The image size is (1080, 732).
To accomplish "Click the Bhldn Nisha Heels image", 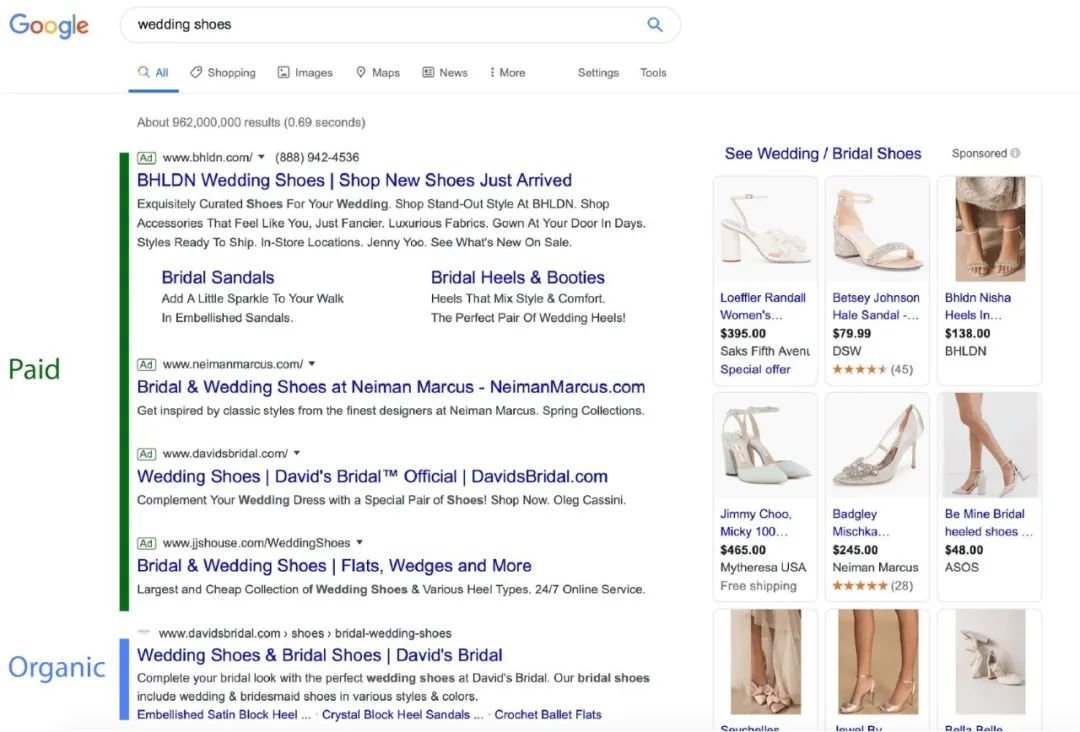I will coord(989,229).
